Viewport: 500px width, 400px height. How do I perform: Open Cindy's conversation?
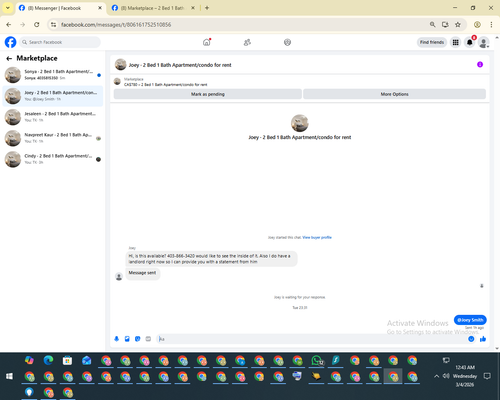53,159
